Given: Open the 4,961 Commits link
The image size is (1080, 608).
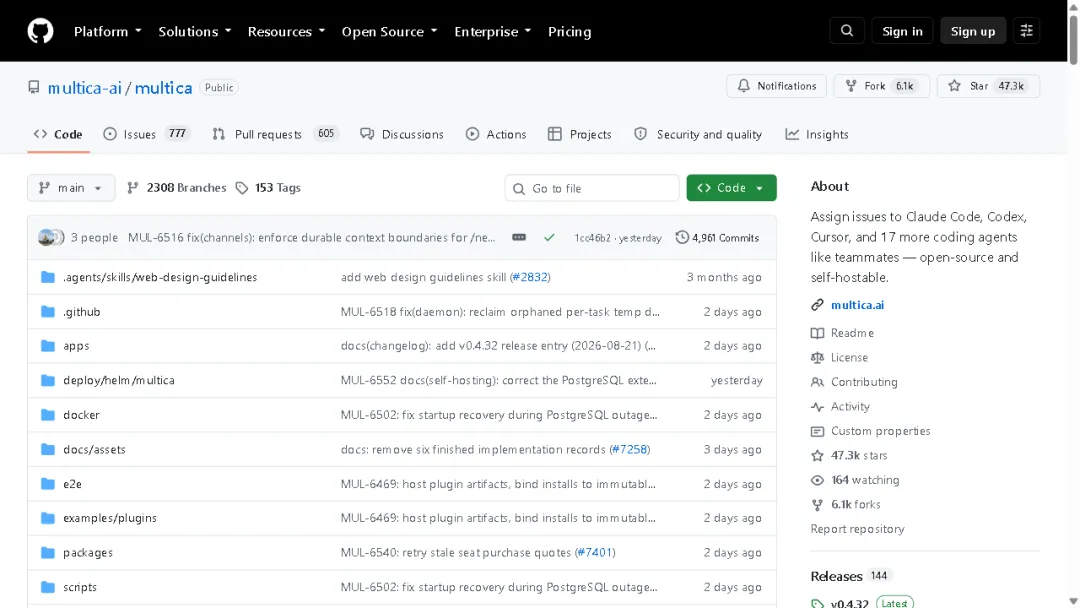Looking at the screenshot, I should tap(717, 238).
